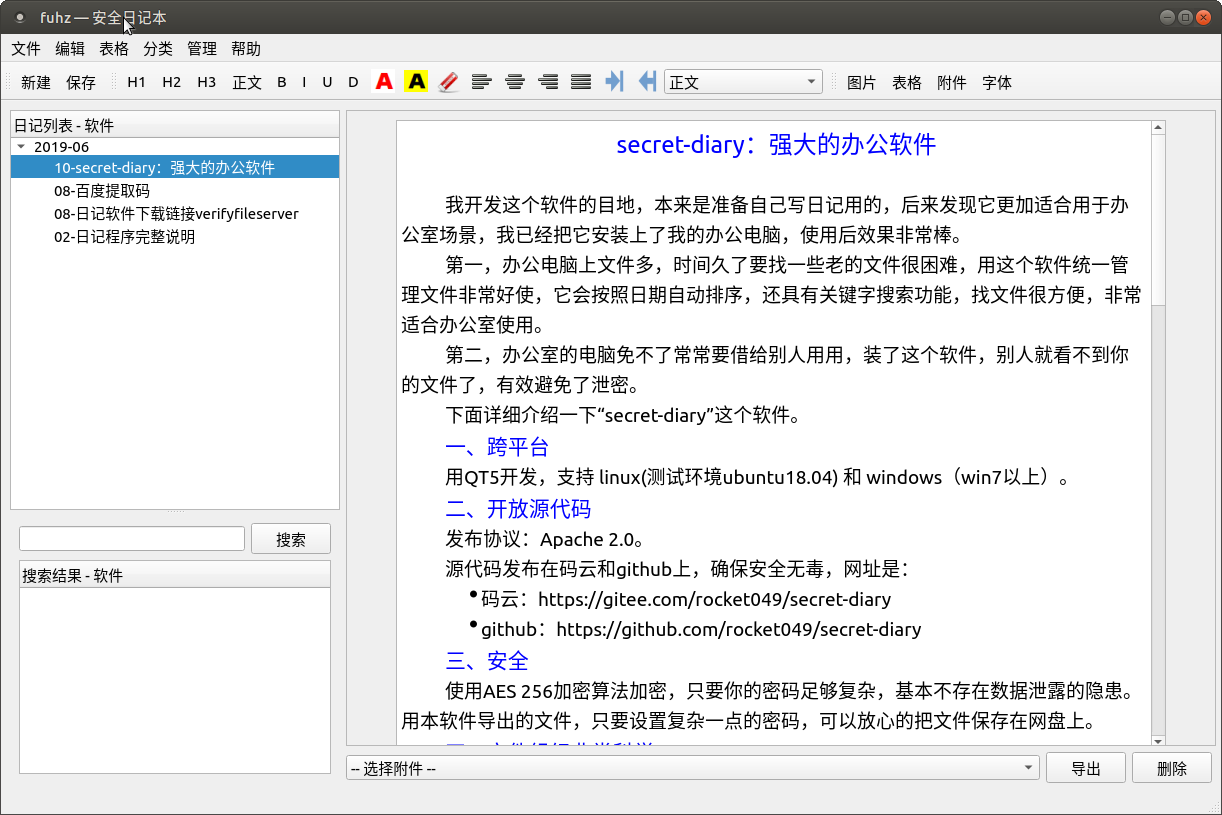Screen dimensions: 1222x815
Task: Select diary 08-日记软件下载链接verifyfileserver
Action: [175, 213]
